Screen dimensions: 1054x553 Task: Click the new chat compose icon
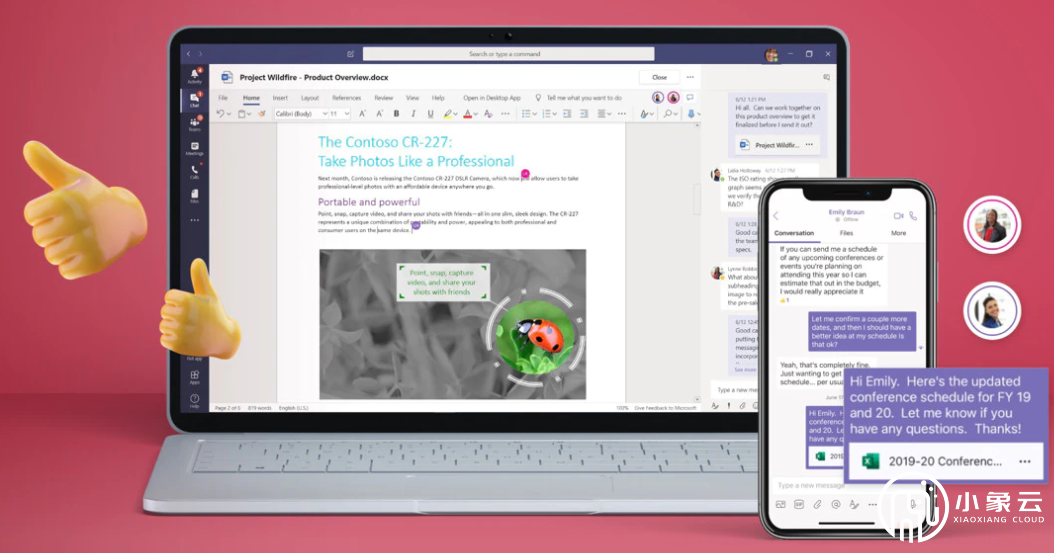coord(350,54)
